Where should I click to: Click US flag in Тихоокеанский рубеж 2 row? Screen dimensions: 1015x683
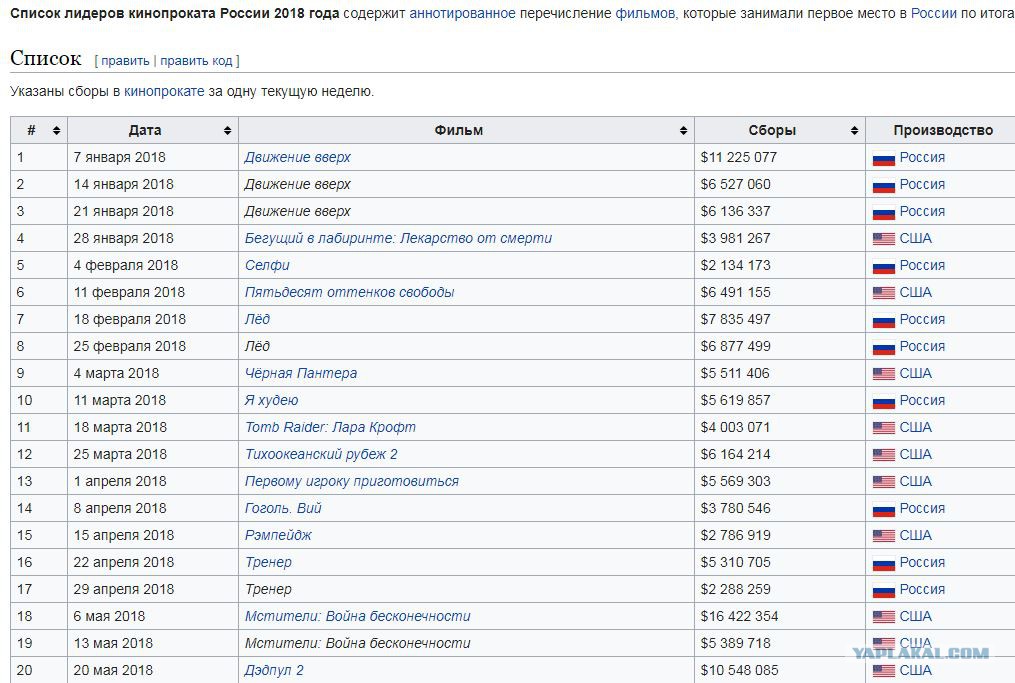[x=884, y=455]
